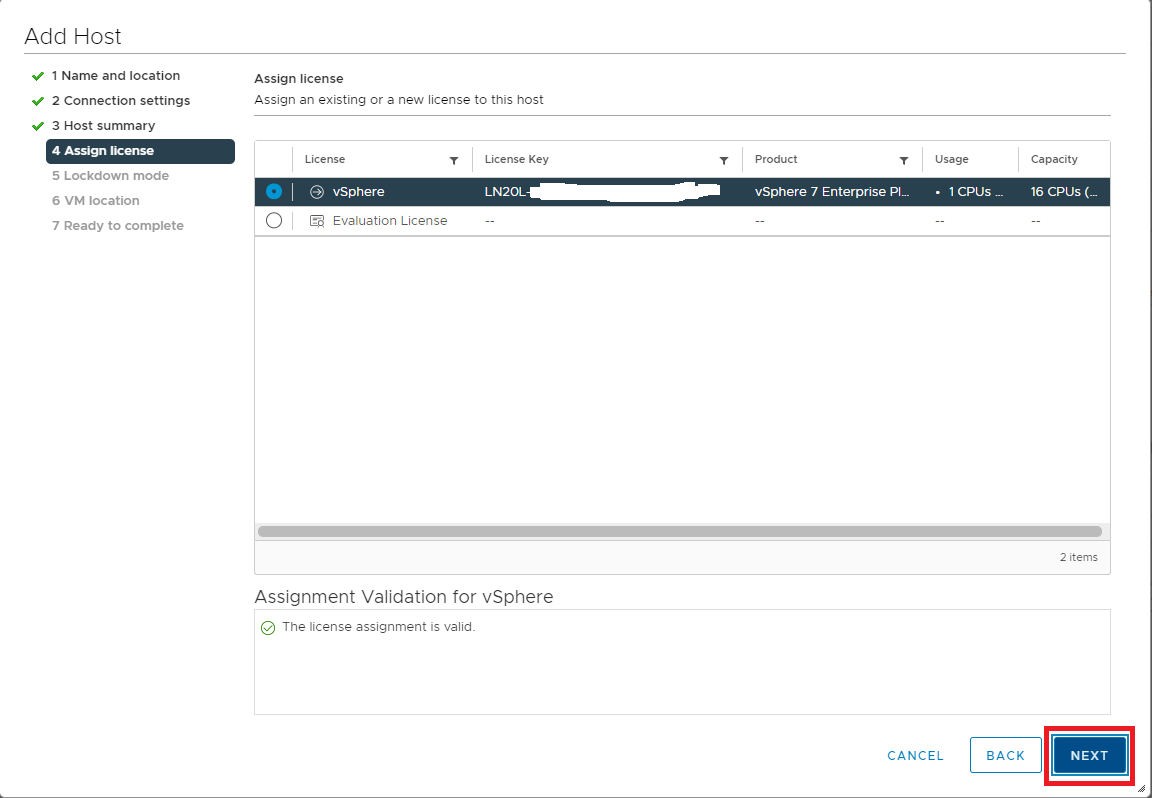Click the Evaluation License icon
Screen dimensions: 1152x798
317,221
